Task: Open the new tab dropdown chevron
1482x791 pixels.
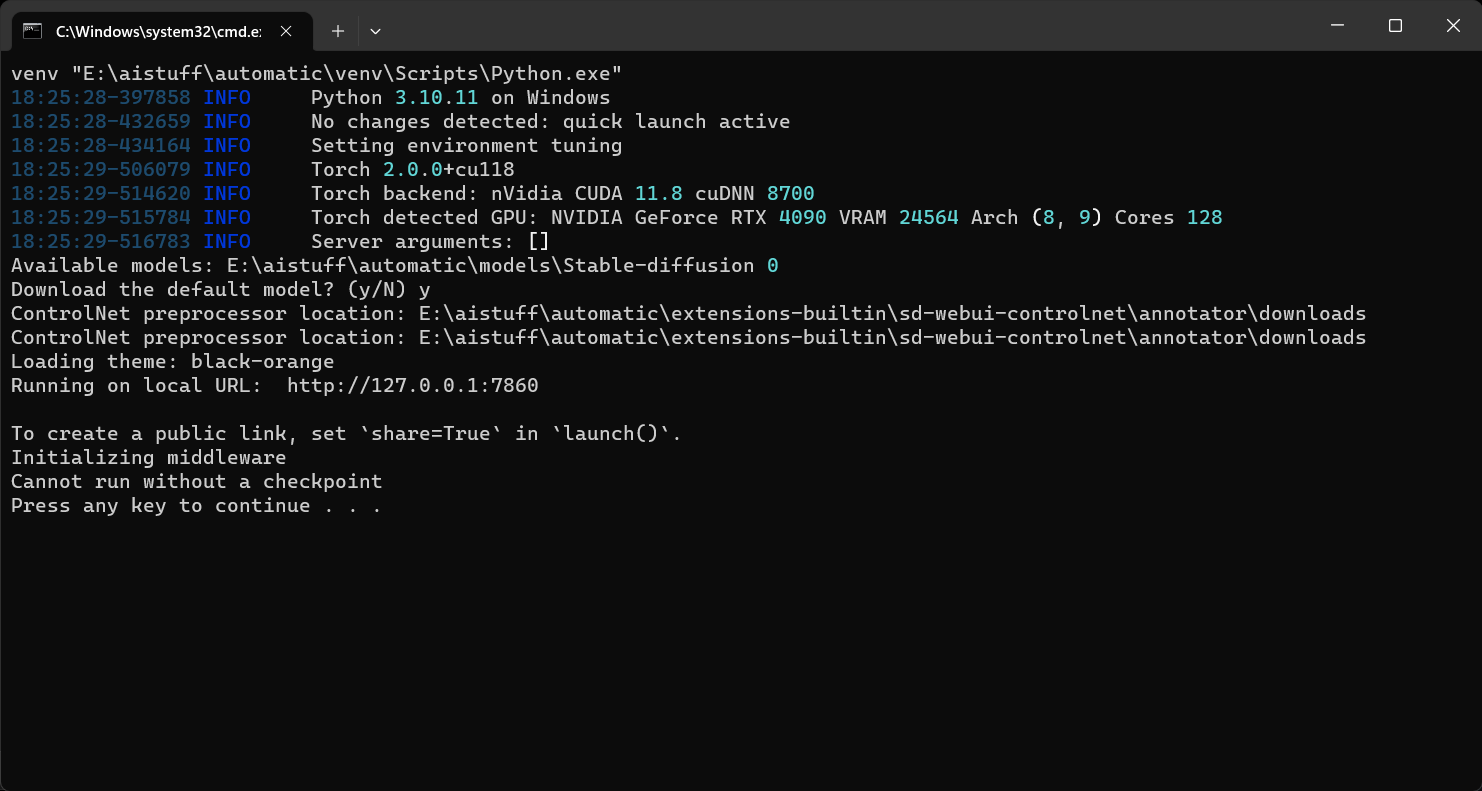Action: (375, 31)
